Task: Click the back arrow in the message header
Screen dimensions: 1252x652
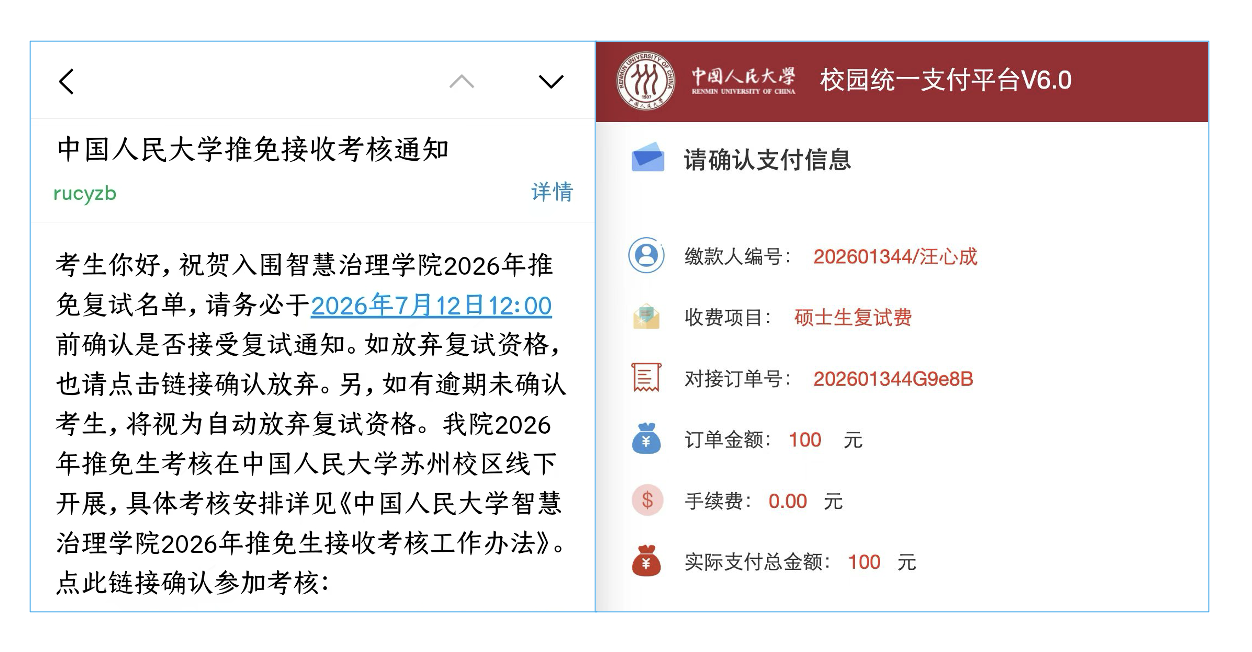Action: 66,81
